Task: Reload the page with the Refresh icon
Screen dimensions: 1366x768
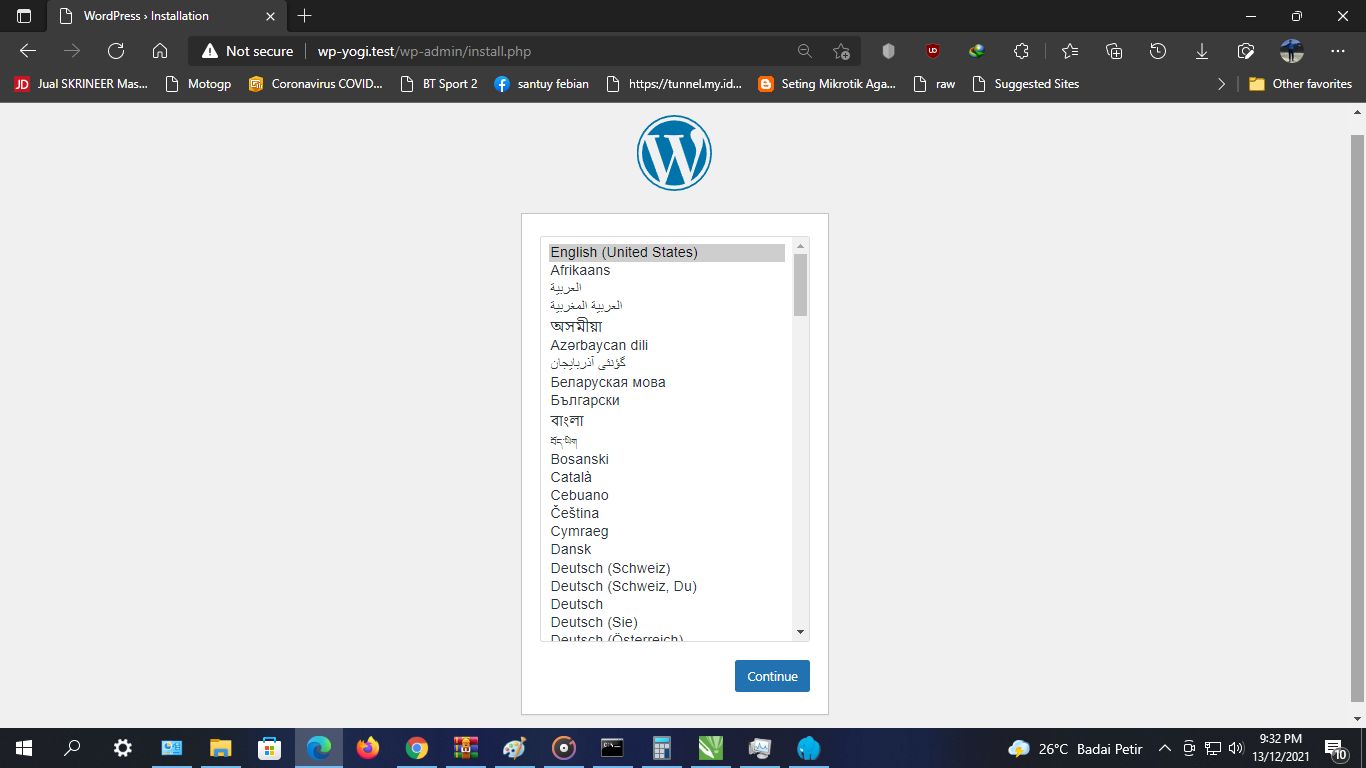Action: pos(116,51)
